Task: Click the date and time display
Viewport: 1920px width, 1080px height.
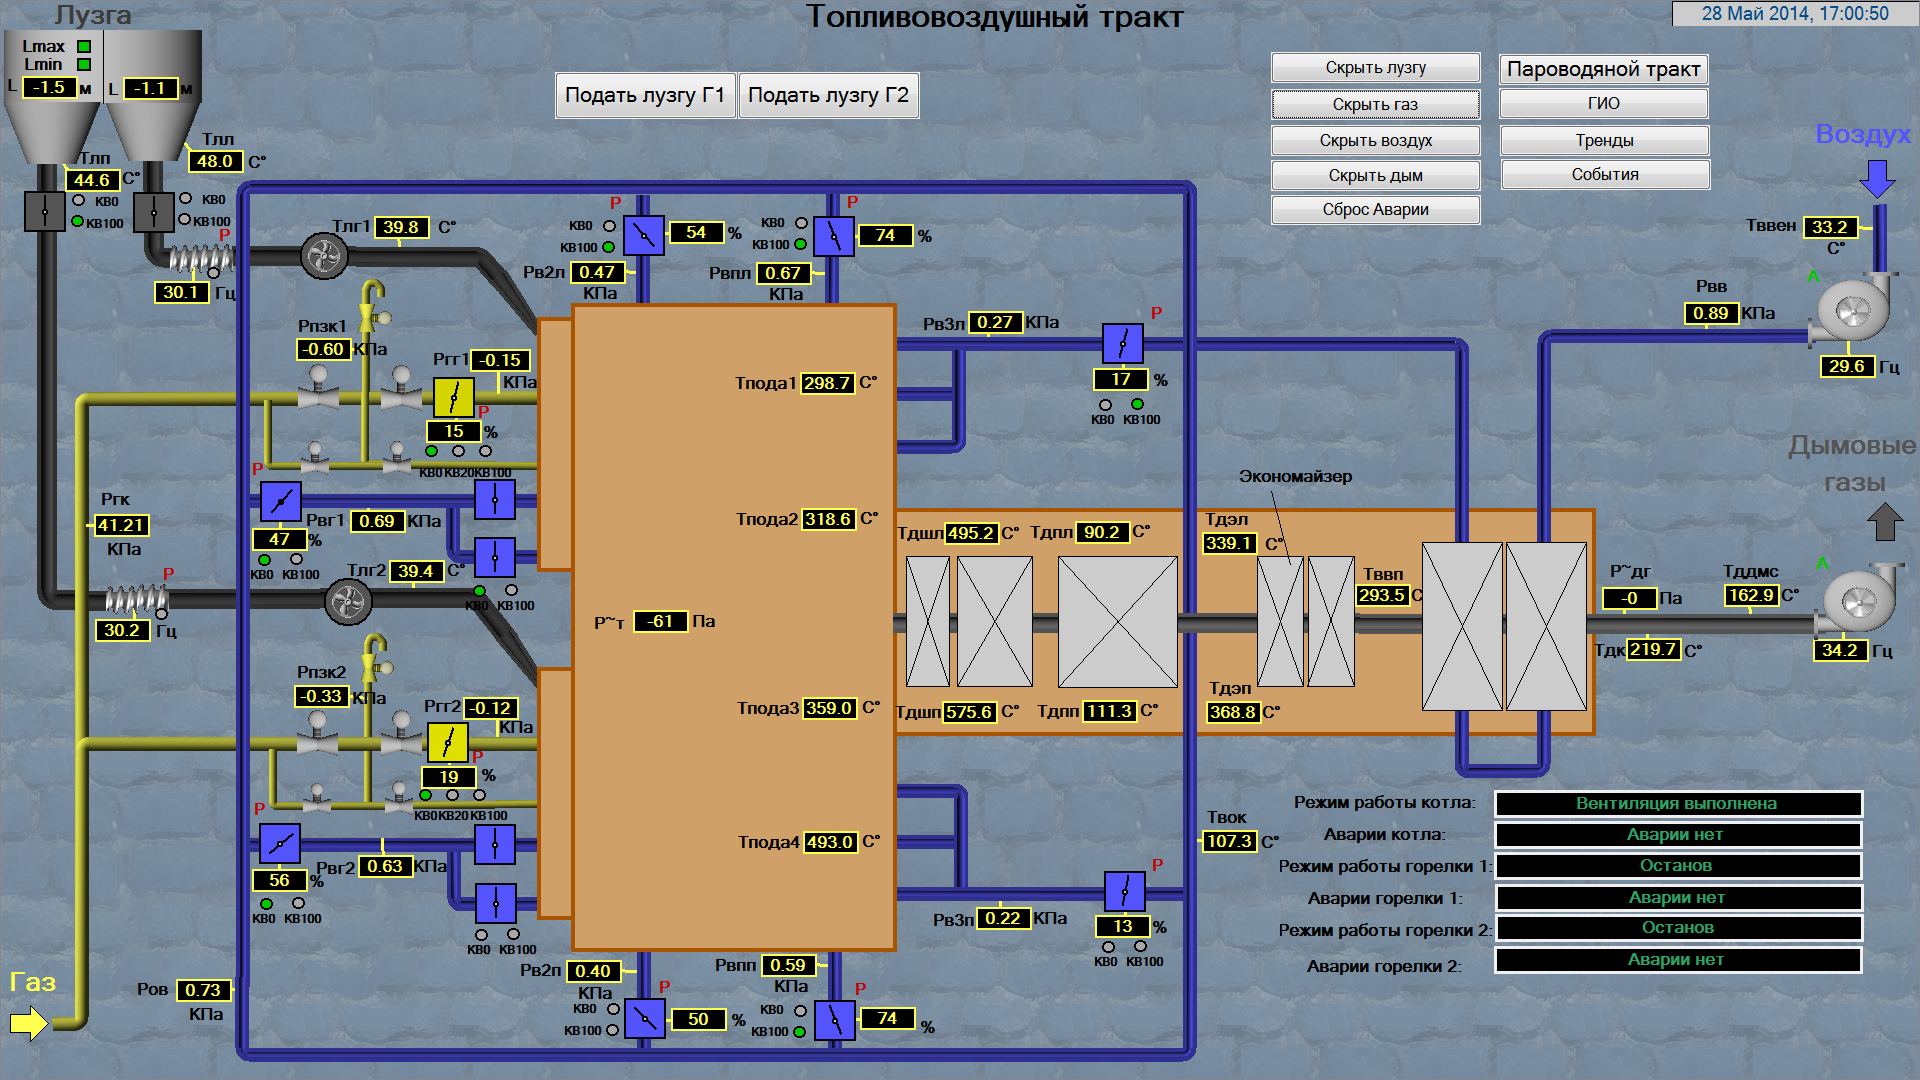Action: 1795,14
